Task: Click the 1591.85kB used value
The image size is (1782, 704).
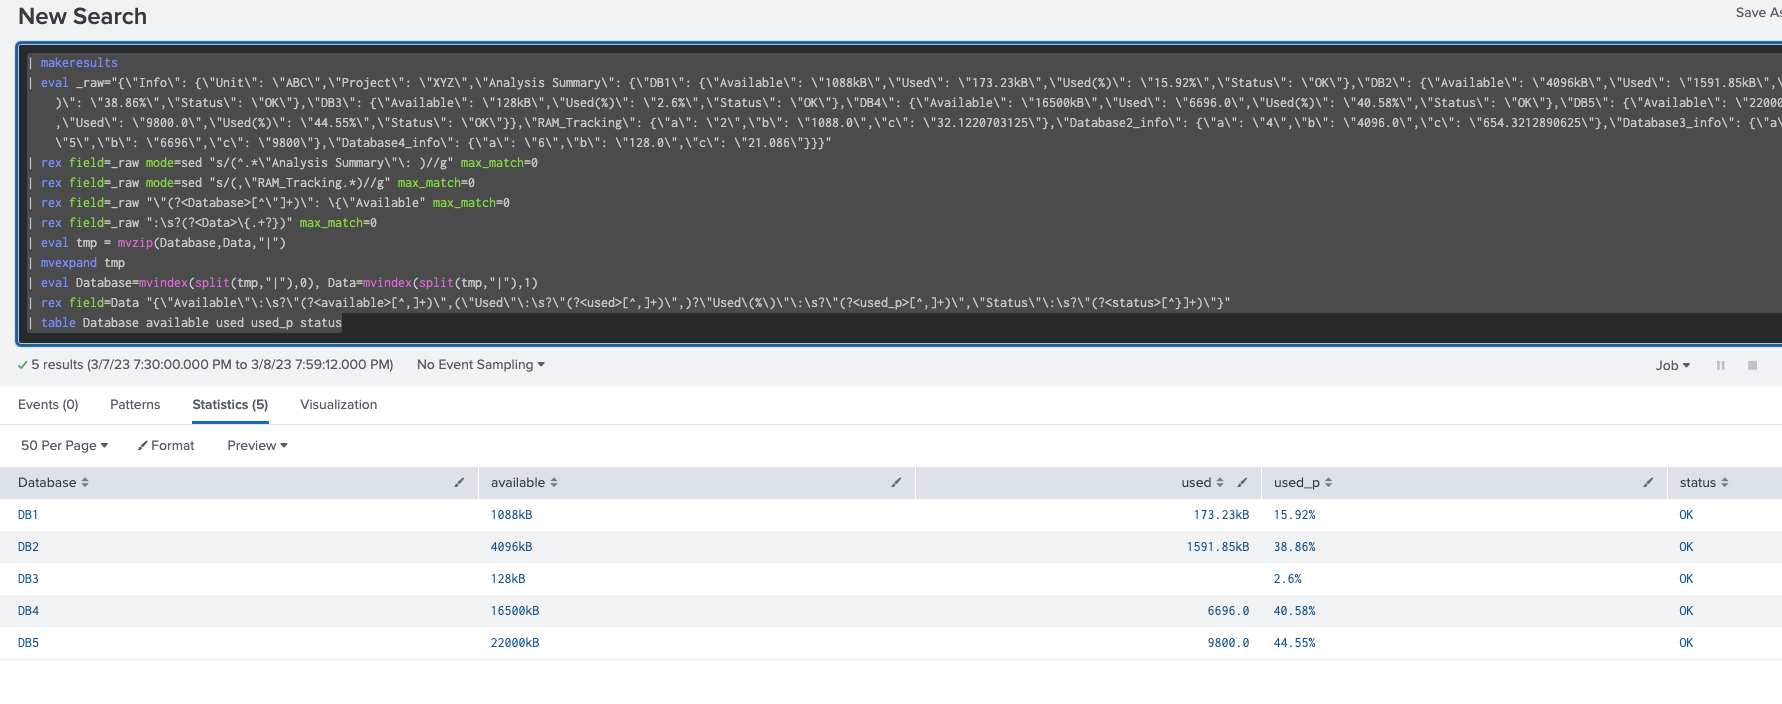Action: (1218, 547)
